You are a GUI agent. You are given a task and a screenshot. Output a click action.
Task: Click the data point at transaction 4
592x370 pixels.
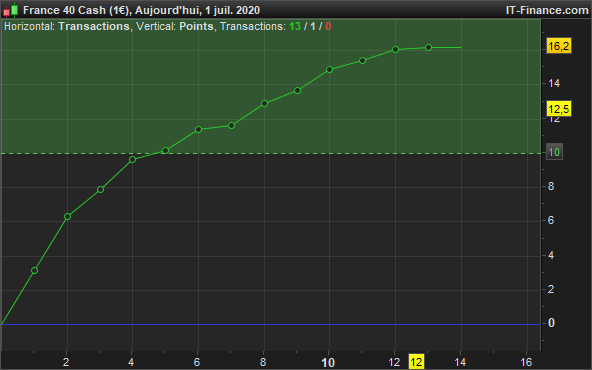pos(133,159)
